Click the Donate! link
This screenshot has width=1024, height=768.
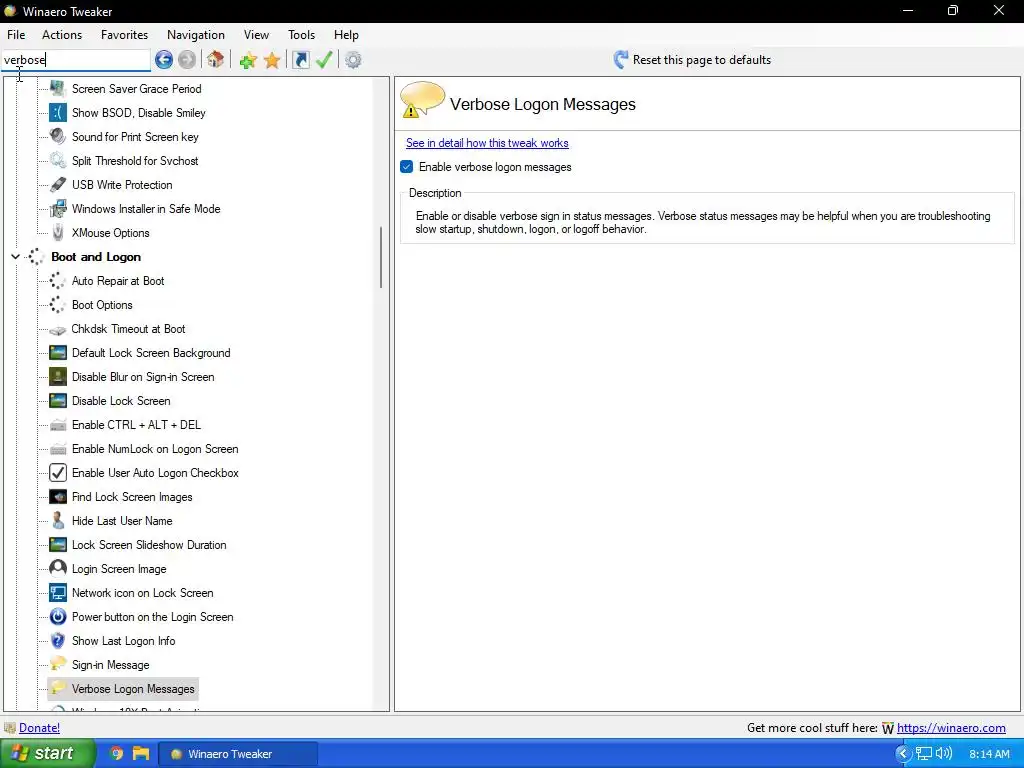pyautogui.click(x=39, y=728)
